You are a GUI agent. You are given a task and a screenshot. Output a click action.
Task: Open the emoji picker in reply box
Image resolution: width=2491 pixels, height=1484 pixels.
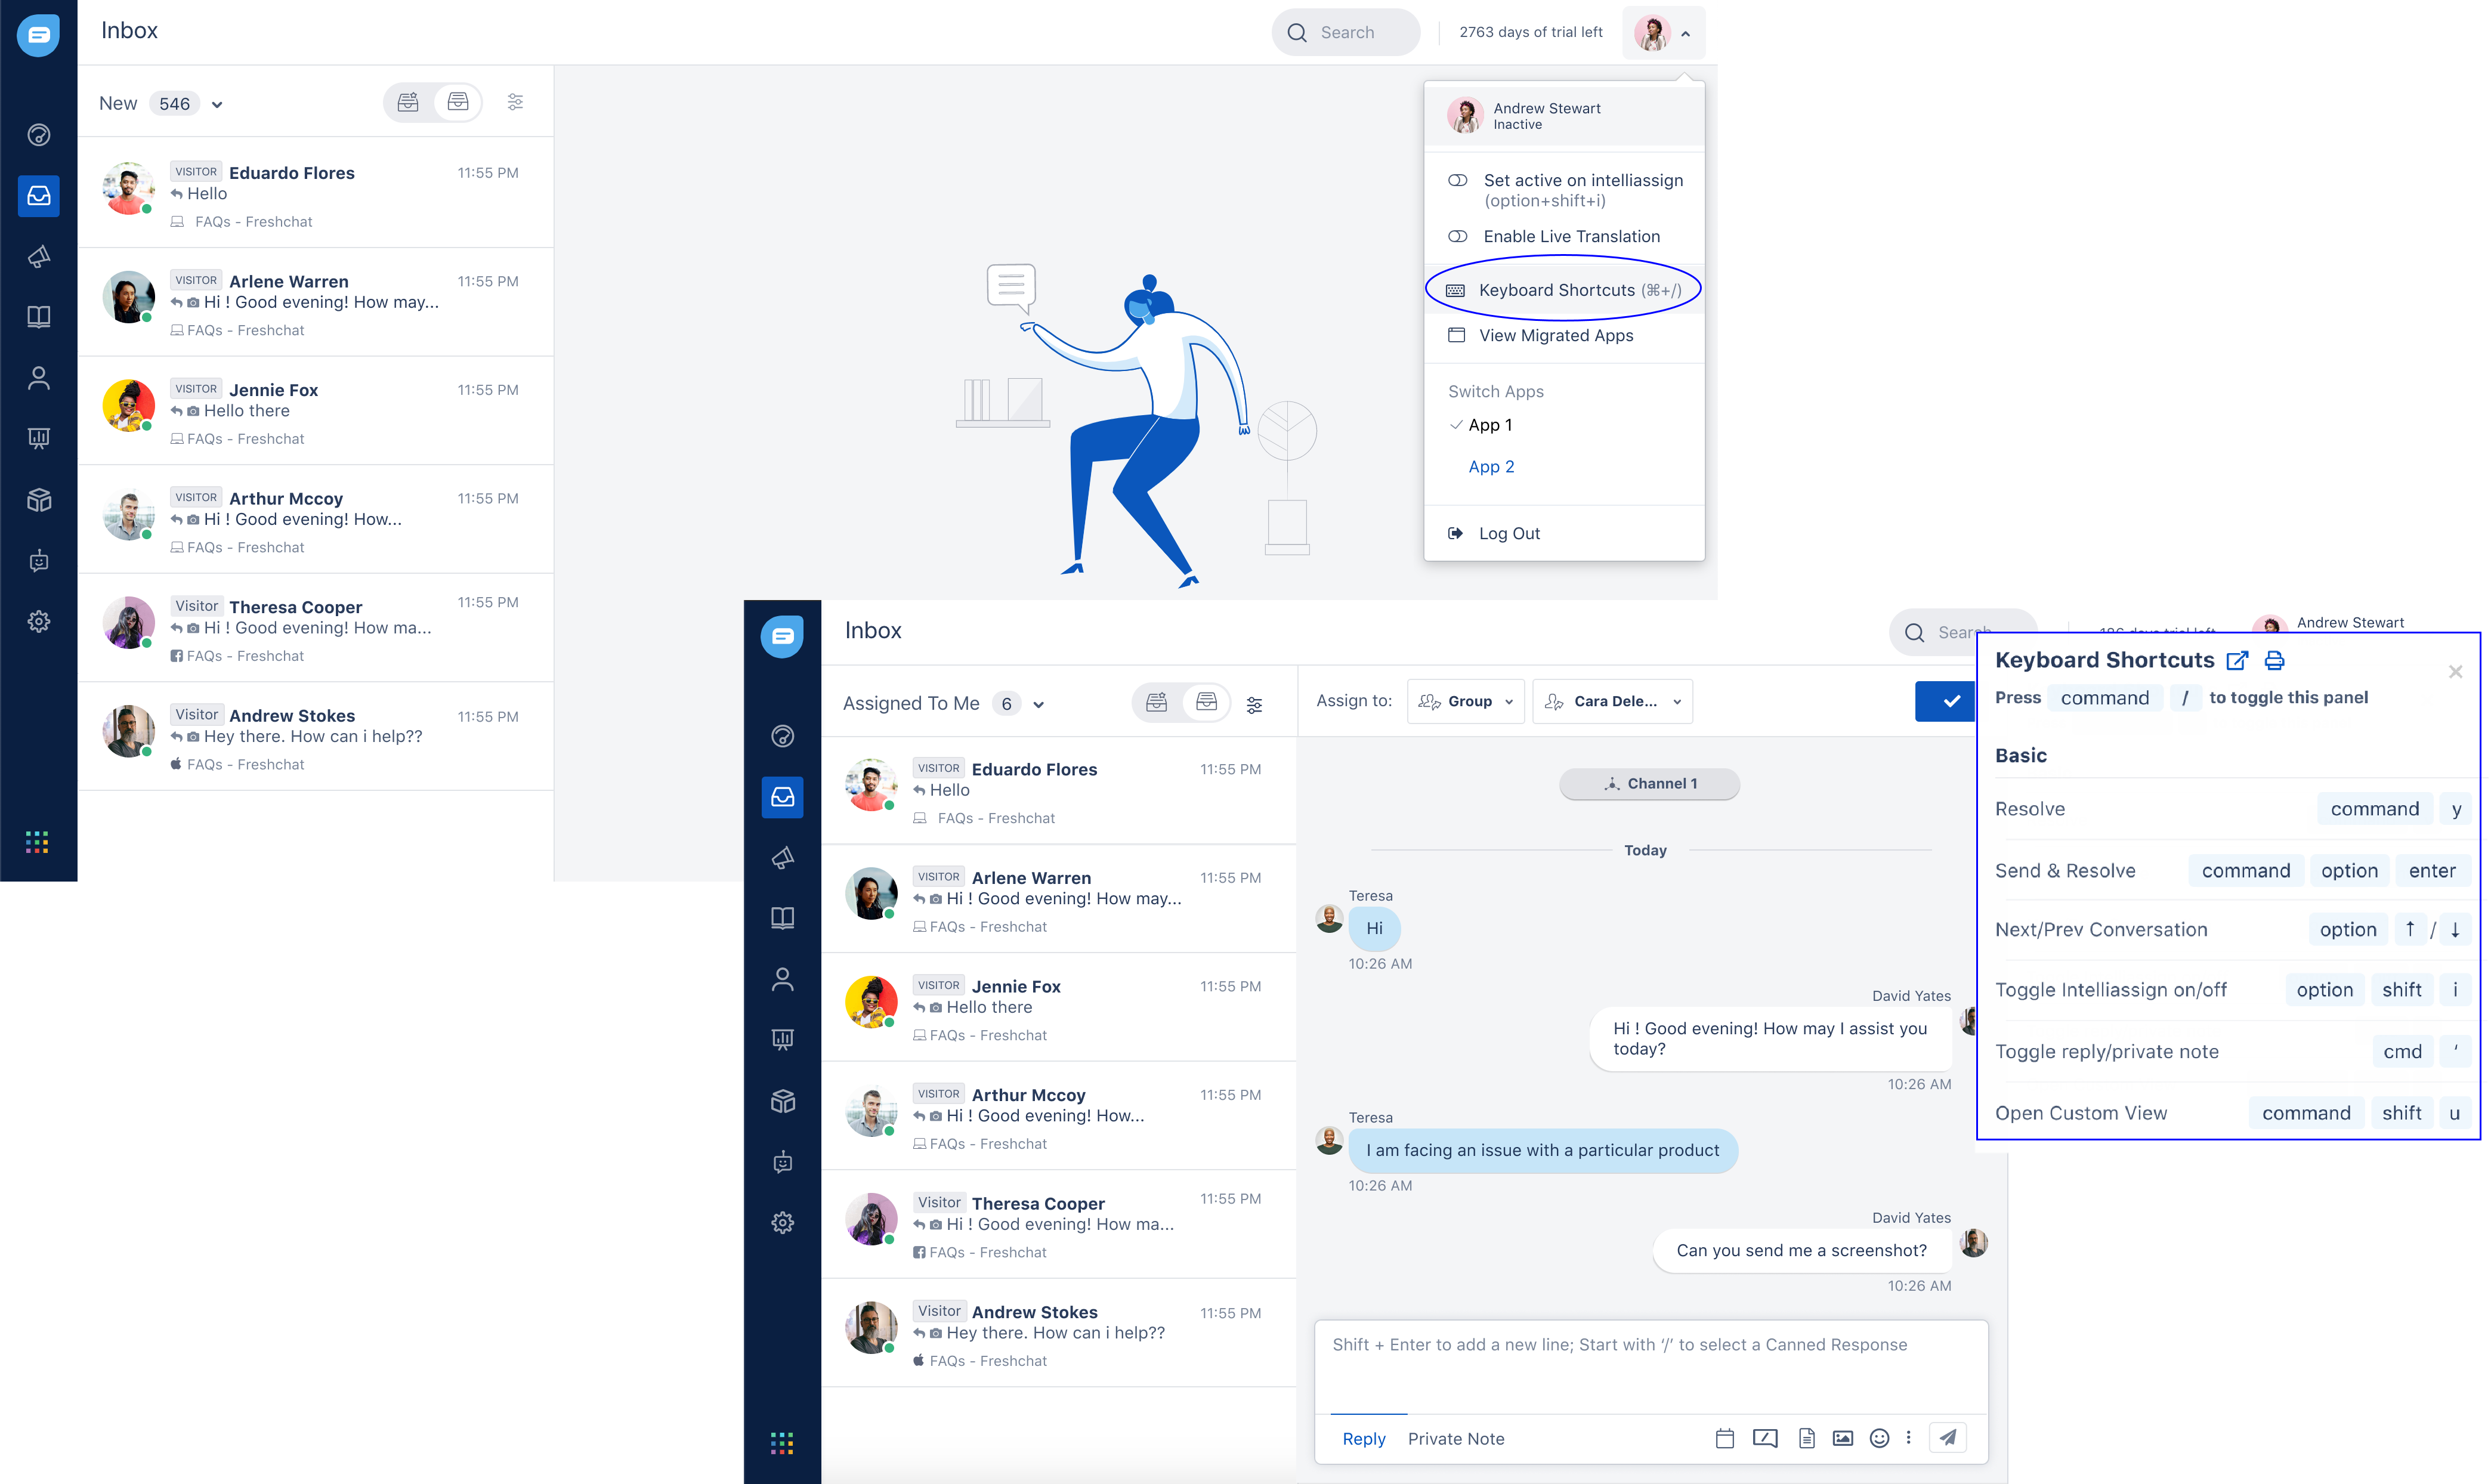coord(1879,1438)
